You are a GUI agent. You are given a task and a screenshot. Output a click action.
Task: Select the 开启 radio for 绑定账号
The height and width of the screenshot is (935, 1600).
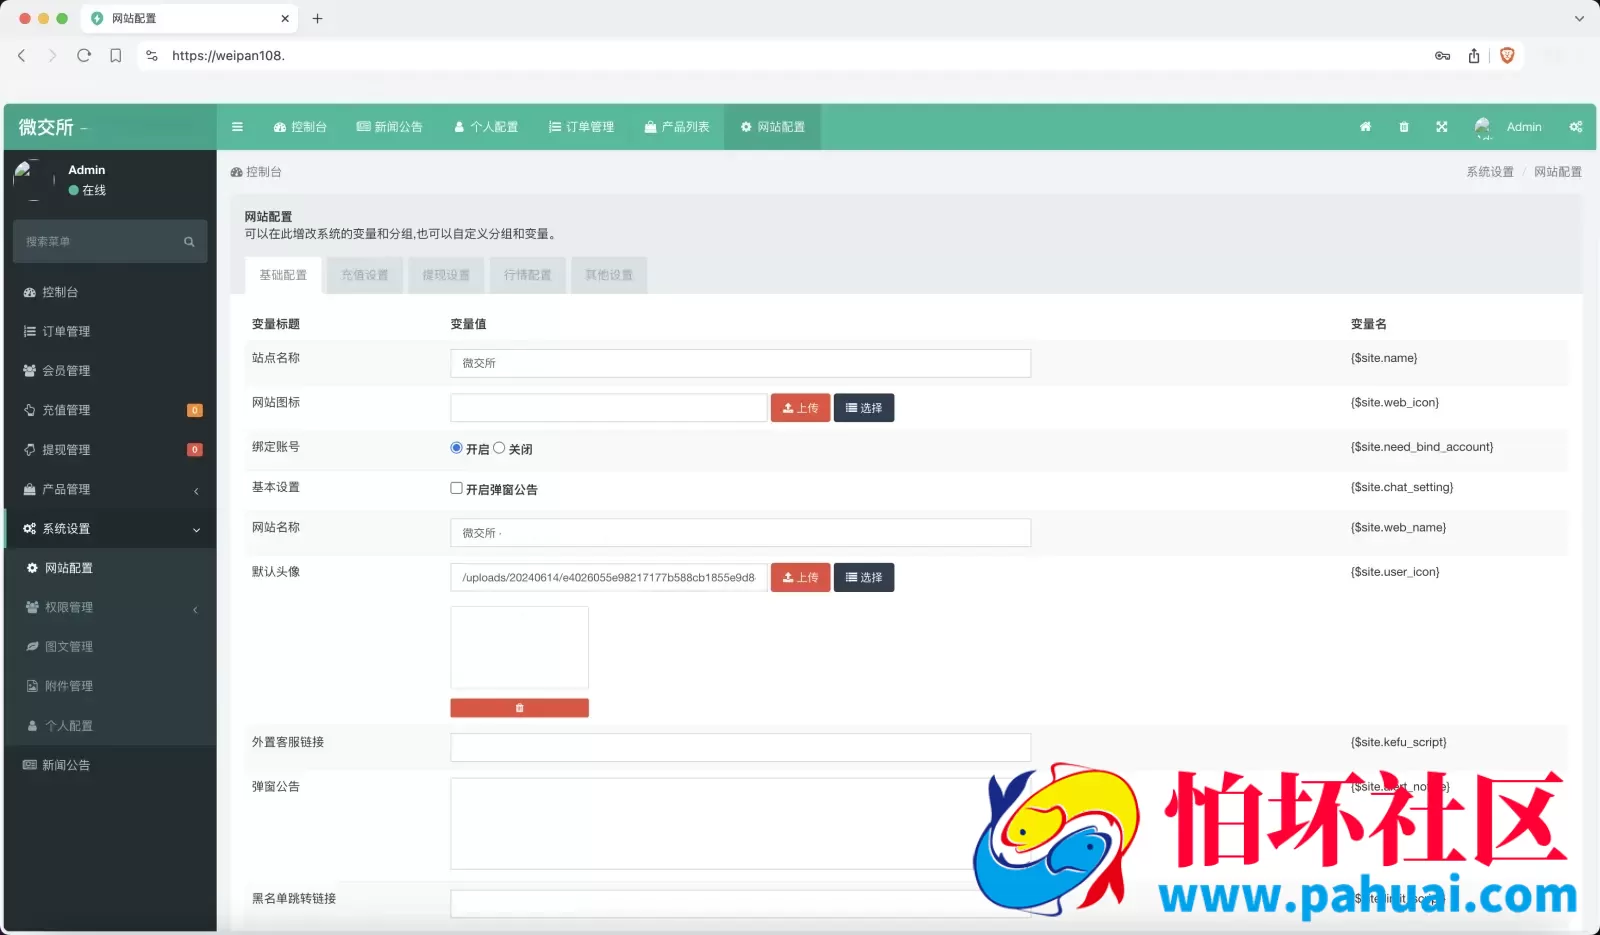456,448
